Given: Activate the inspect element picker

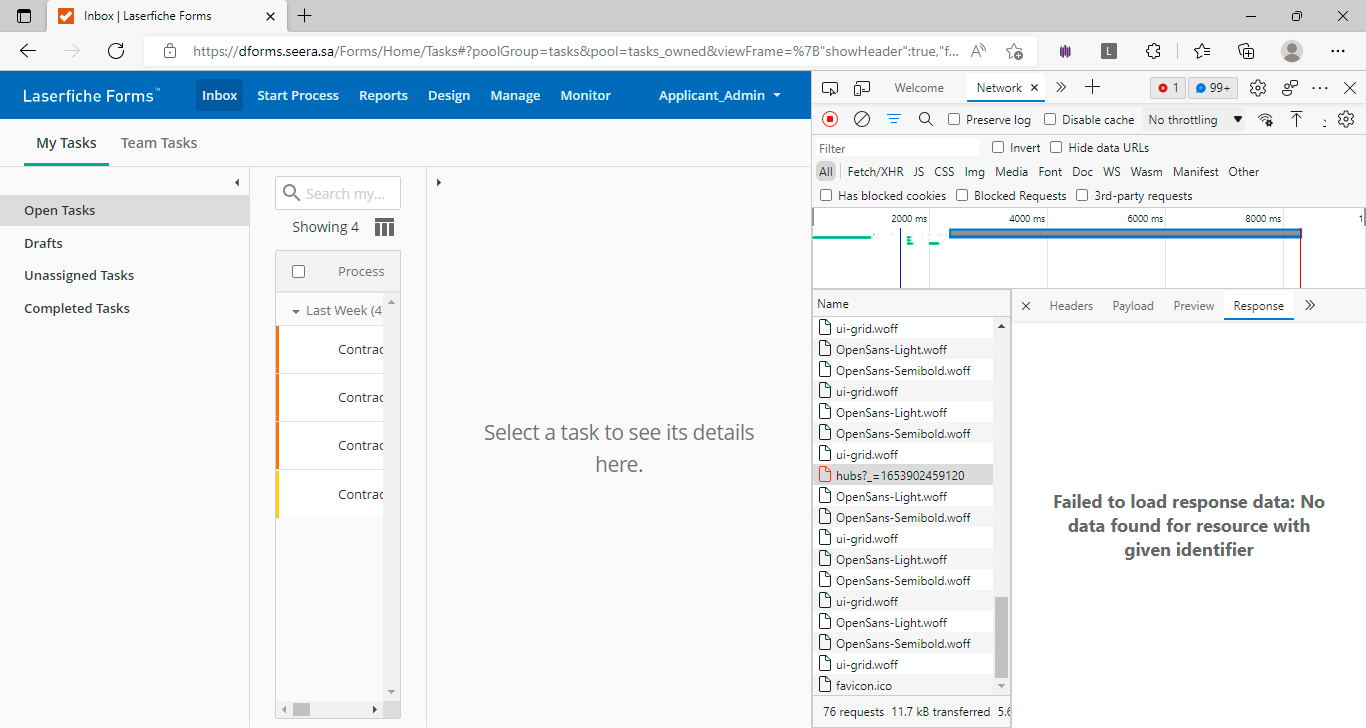Looking at the screenshot, I should click(830, 88).
